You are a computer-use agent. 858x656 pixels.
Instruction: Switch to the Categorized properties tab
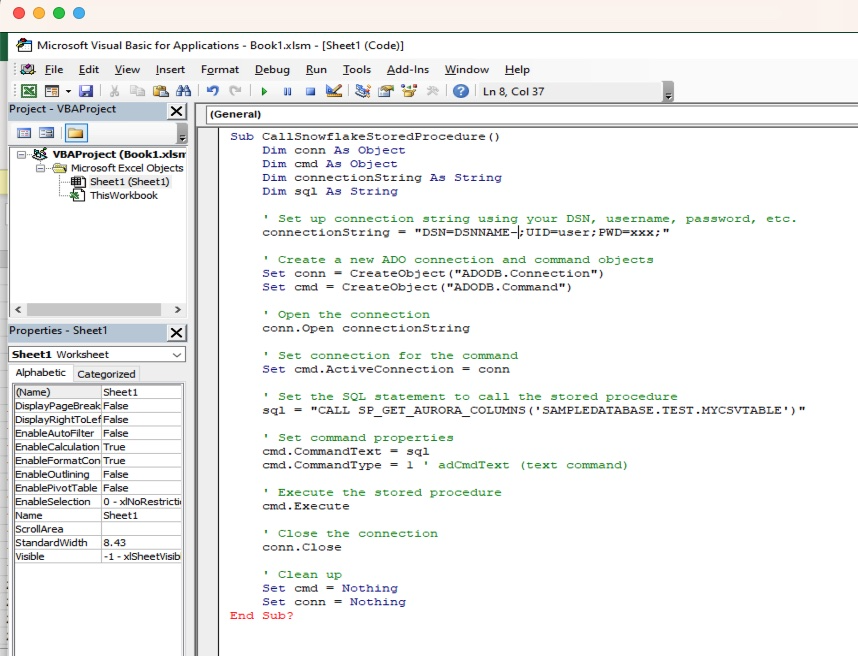point(106,374)
